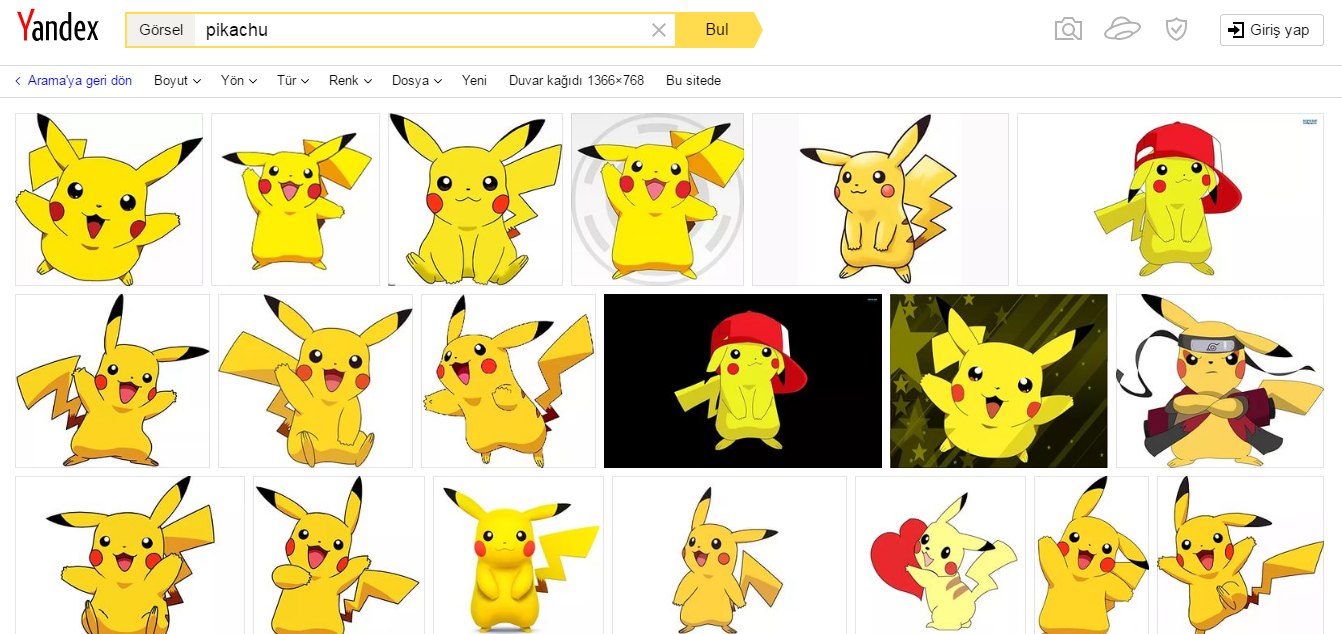Click the Yandex logo
The height and width of the screenshot is (634, 1342).
coord(58,27)
